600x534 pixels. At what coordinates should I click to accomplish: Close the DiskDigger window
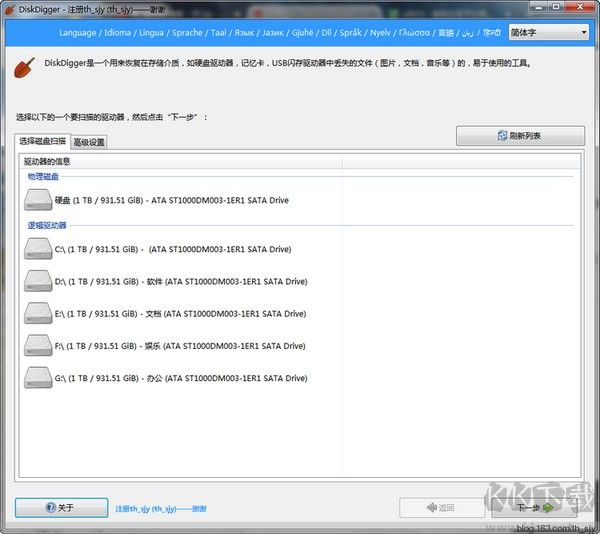point(580,7)
